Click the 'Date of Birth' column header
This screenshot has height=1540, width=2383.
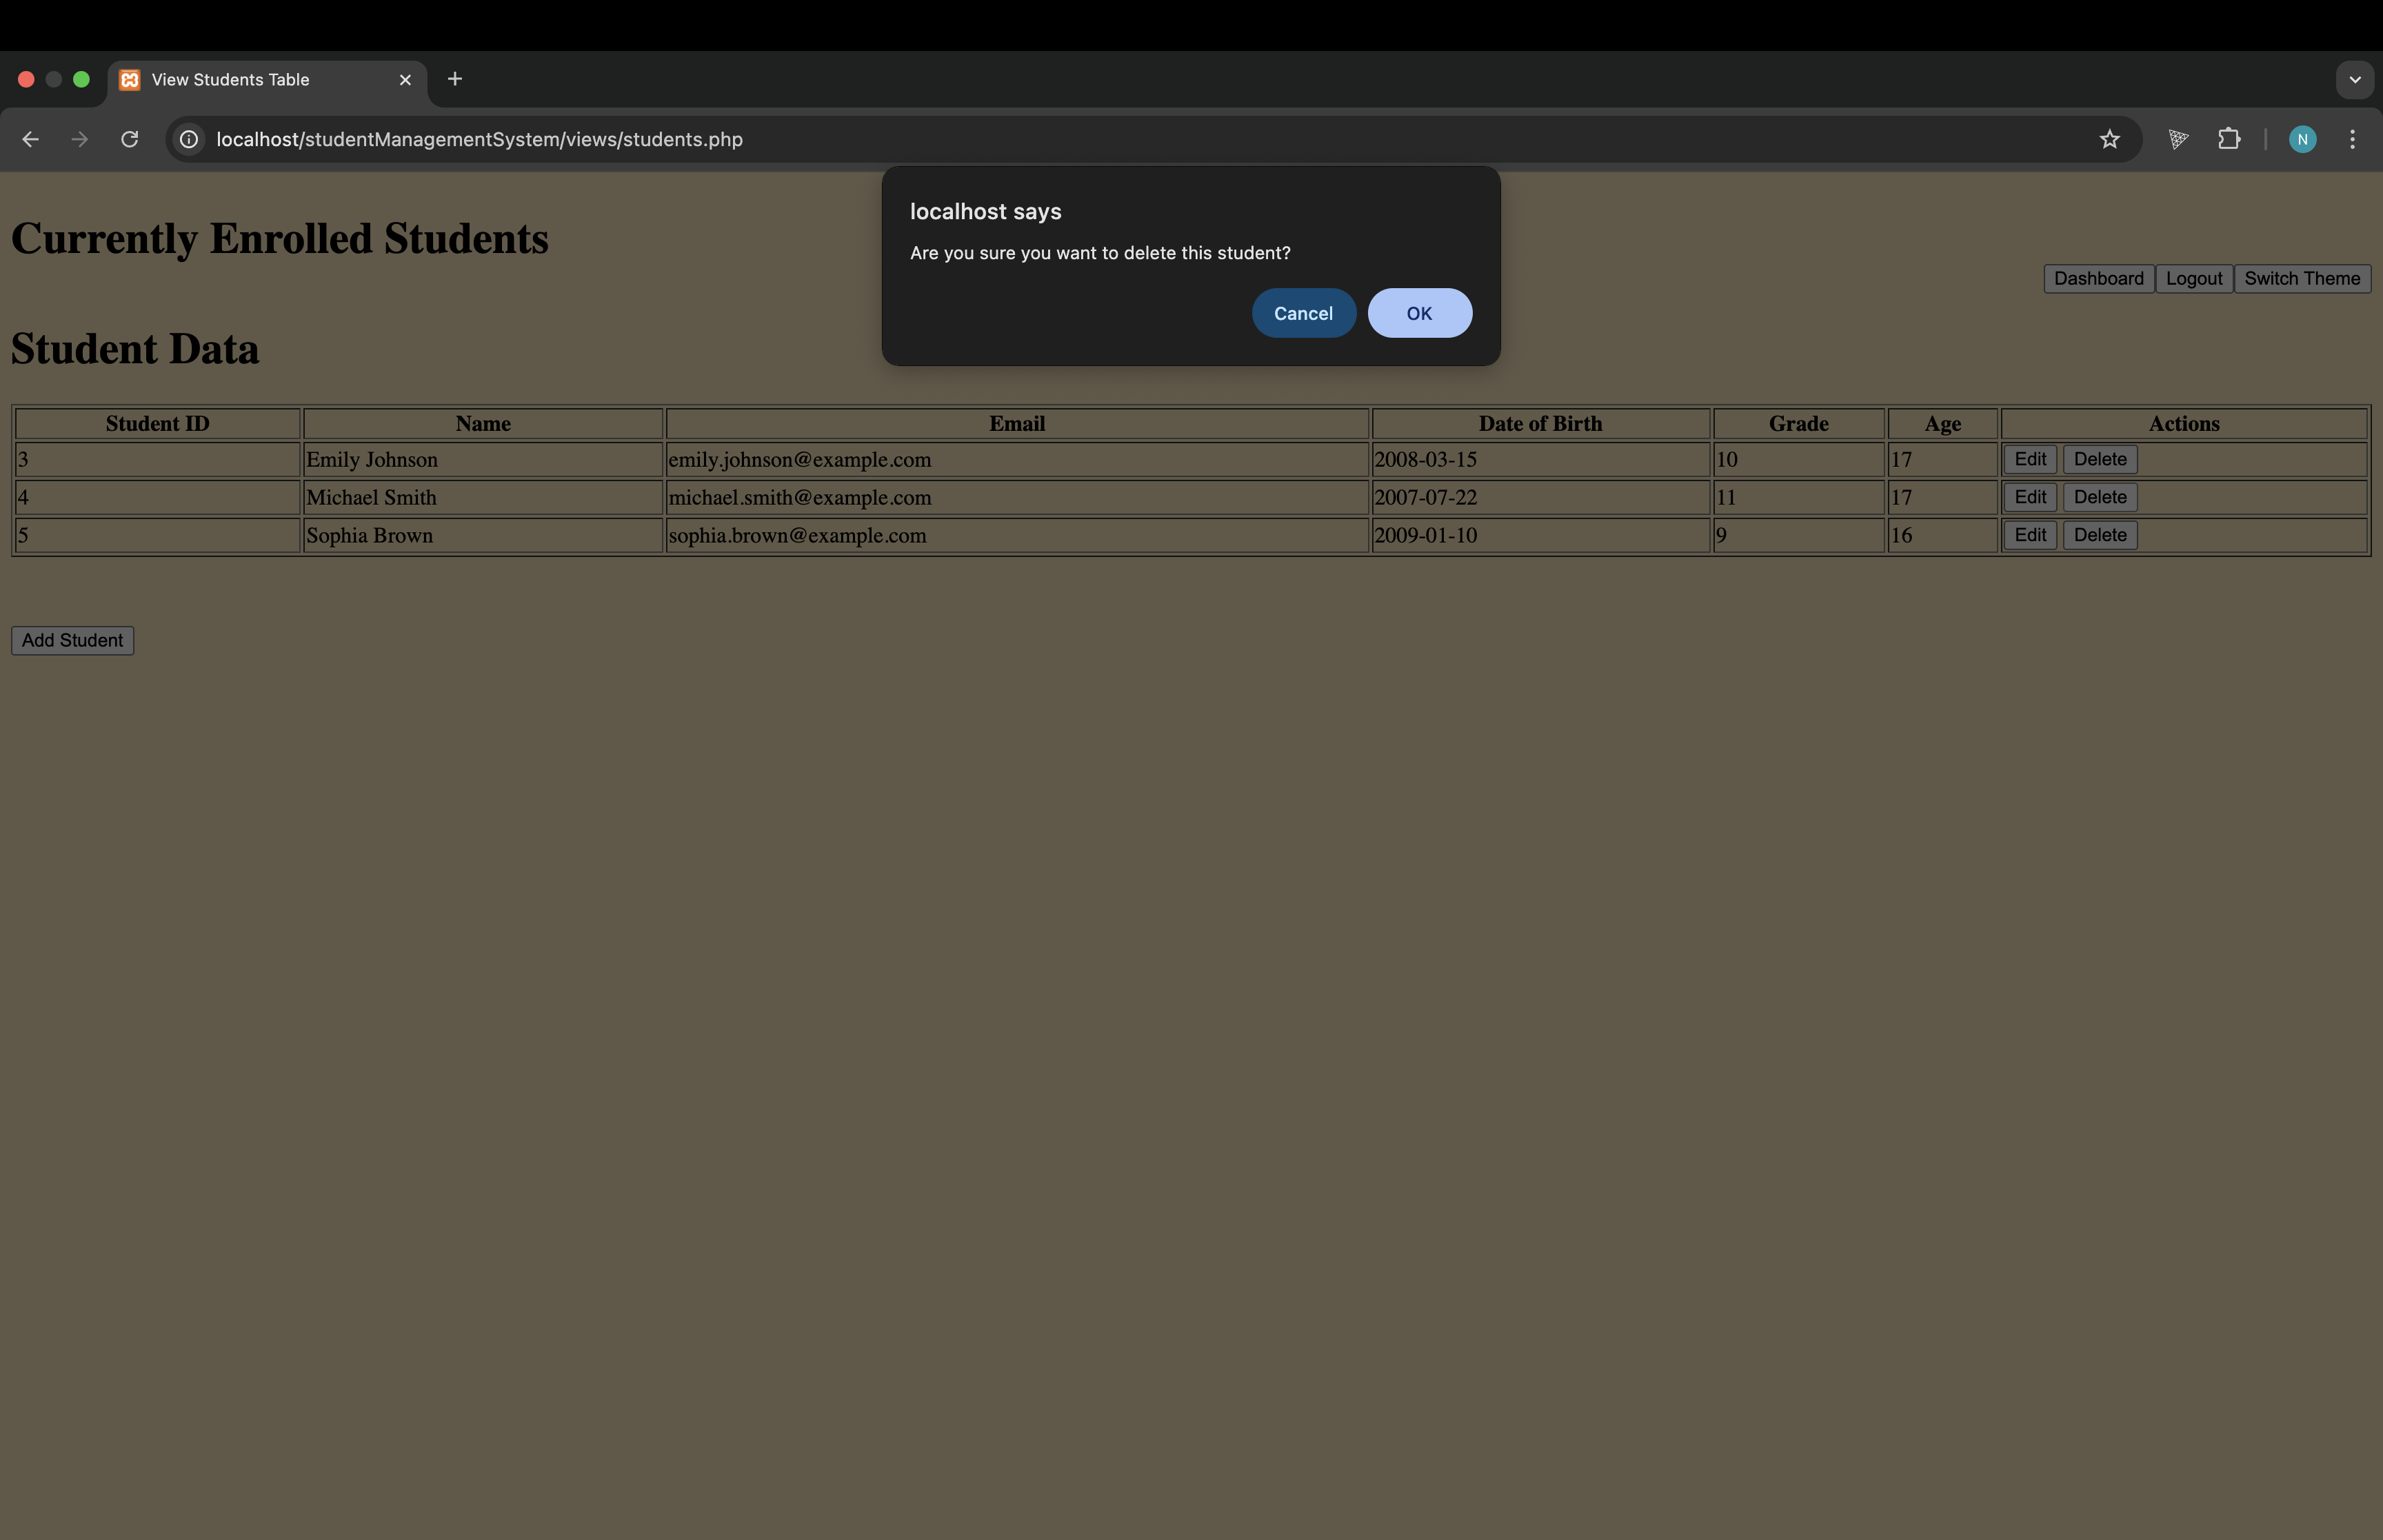click(x=1540, y=424)
